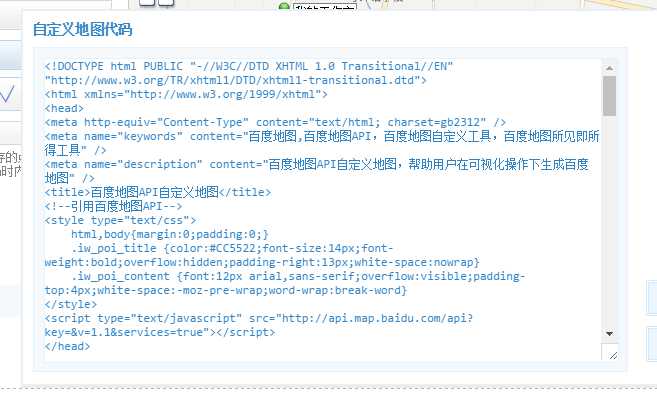Click the html xmlns line
The image size is (657, 417).
tap(186, 94)
